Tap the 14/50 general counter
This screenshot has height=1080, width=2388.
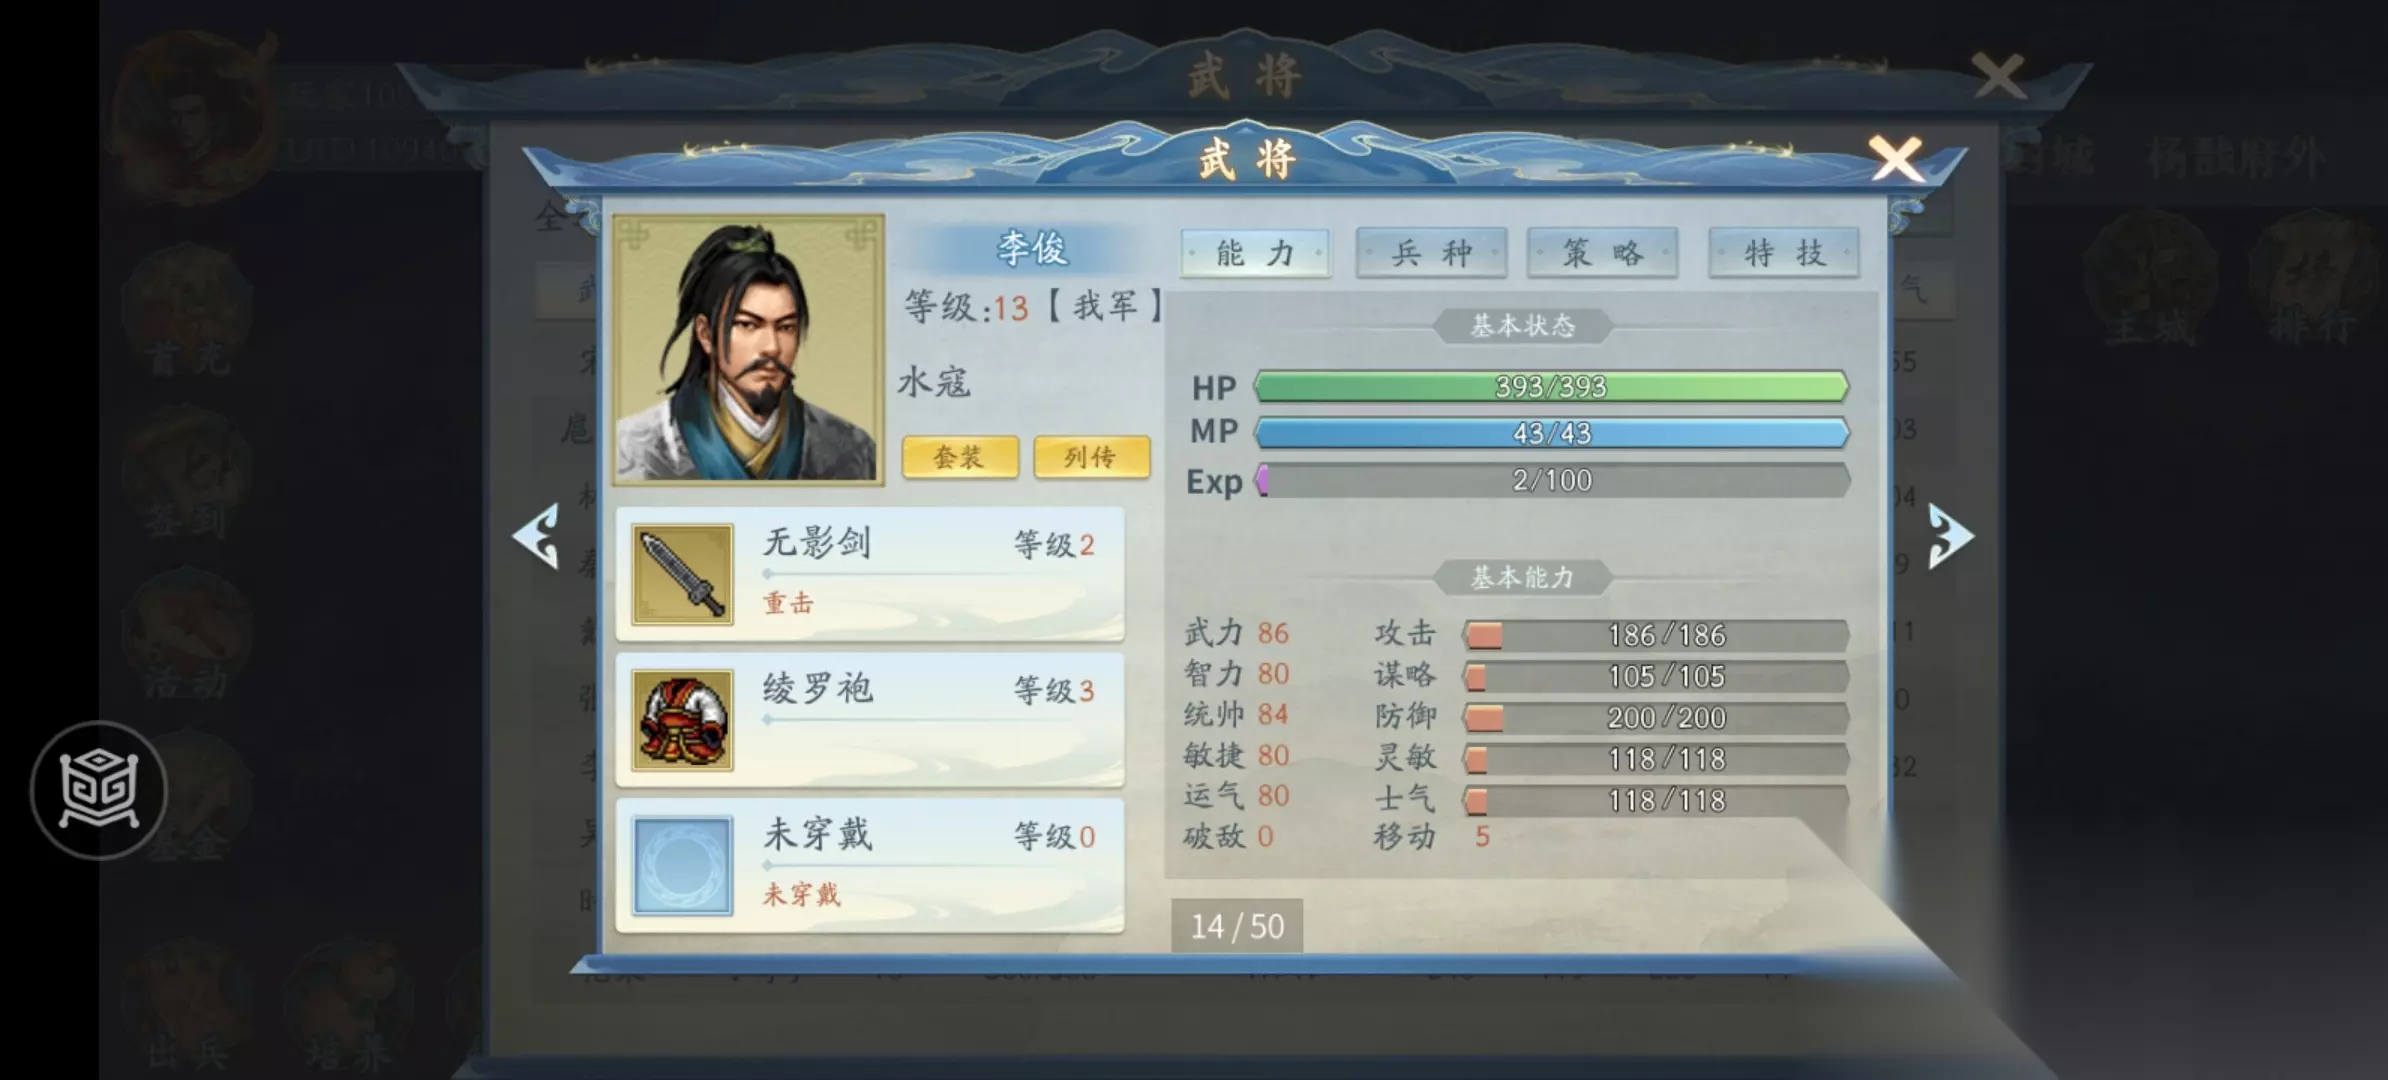(x=1237, y=926)
